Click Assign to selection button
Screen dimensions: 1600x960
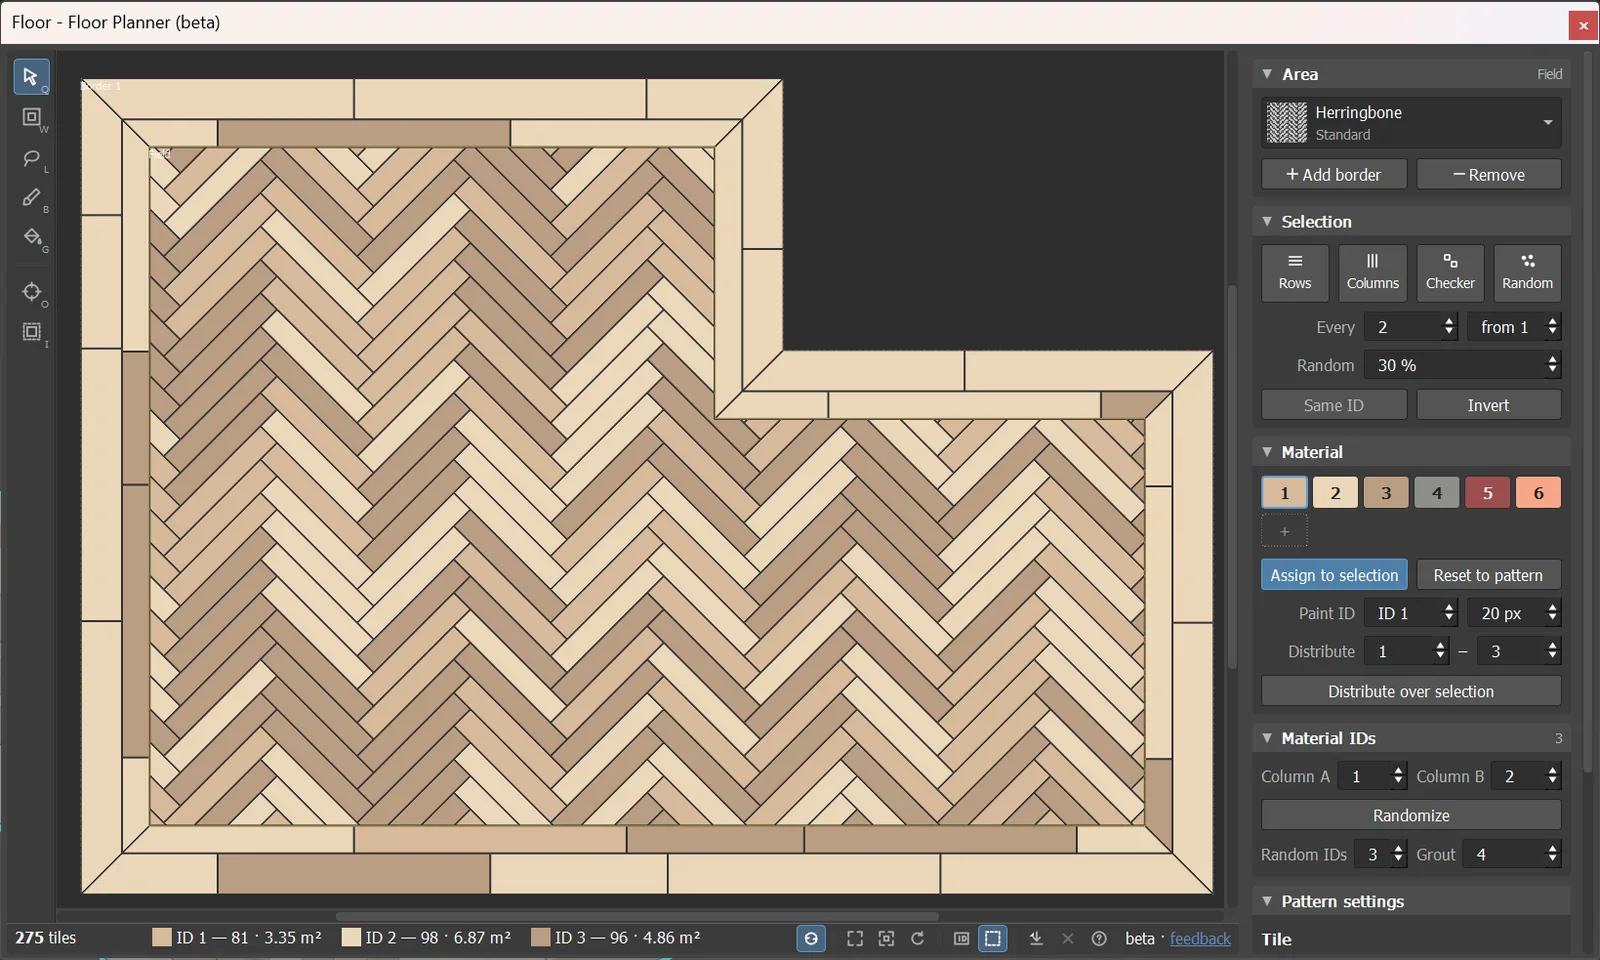1334,575
